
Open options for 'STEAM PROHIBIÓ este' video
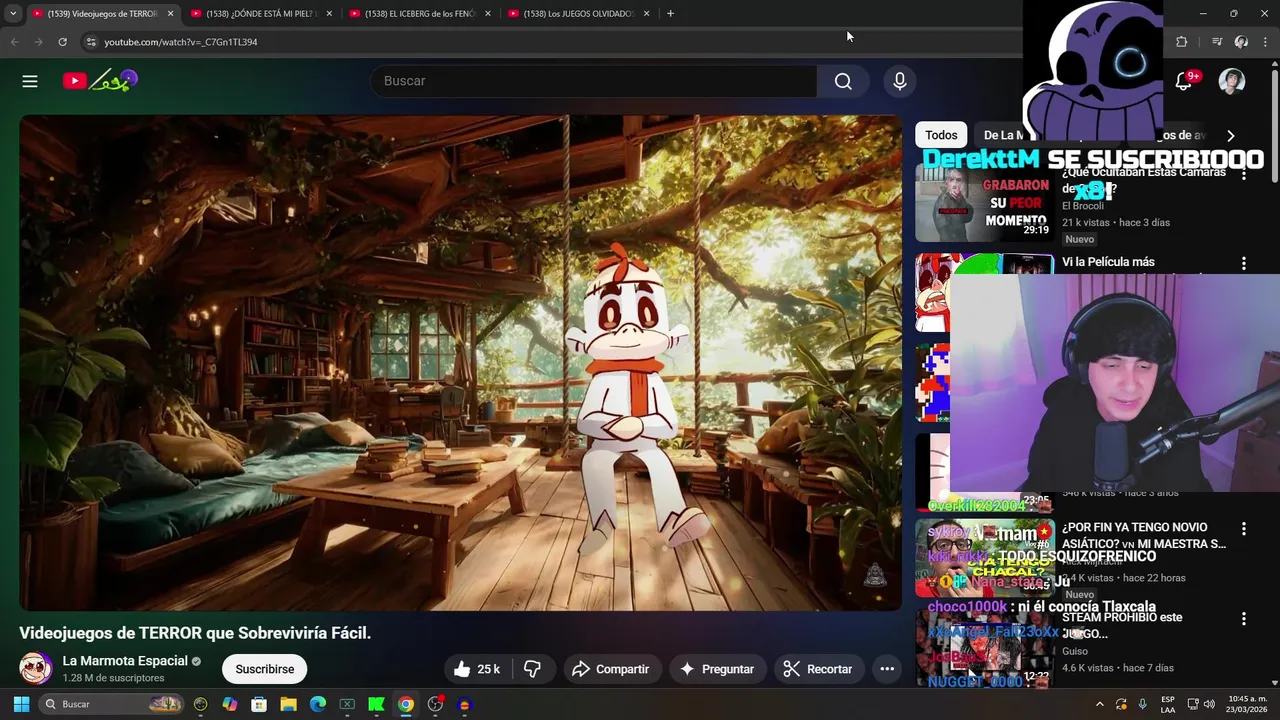coord(1244,619)
